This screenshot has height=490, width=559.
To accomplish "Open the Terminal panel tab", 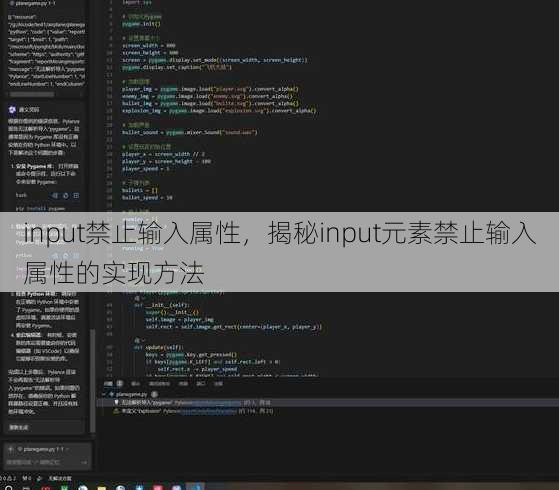I will tap(183, 383).
